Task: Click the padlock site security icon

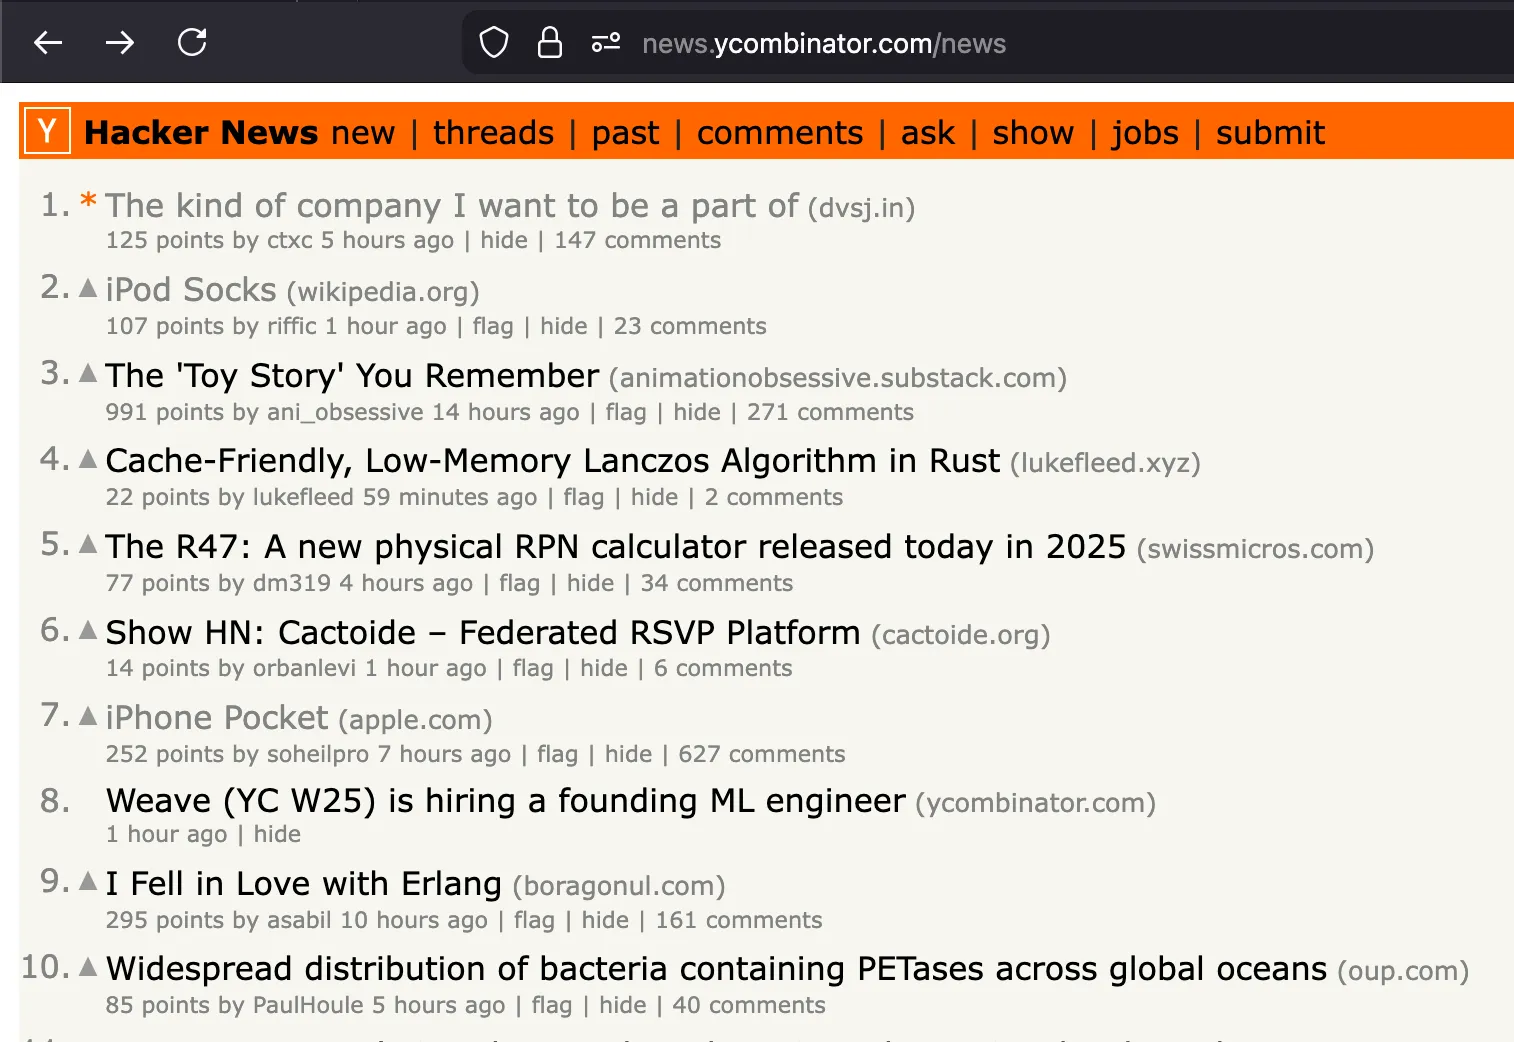Action: pyautogui.click(x=550, y=42)
